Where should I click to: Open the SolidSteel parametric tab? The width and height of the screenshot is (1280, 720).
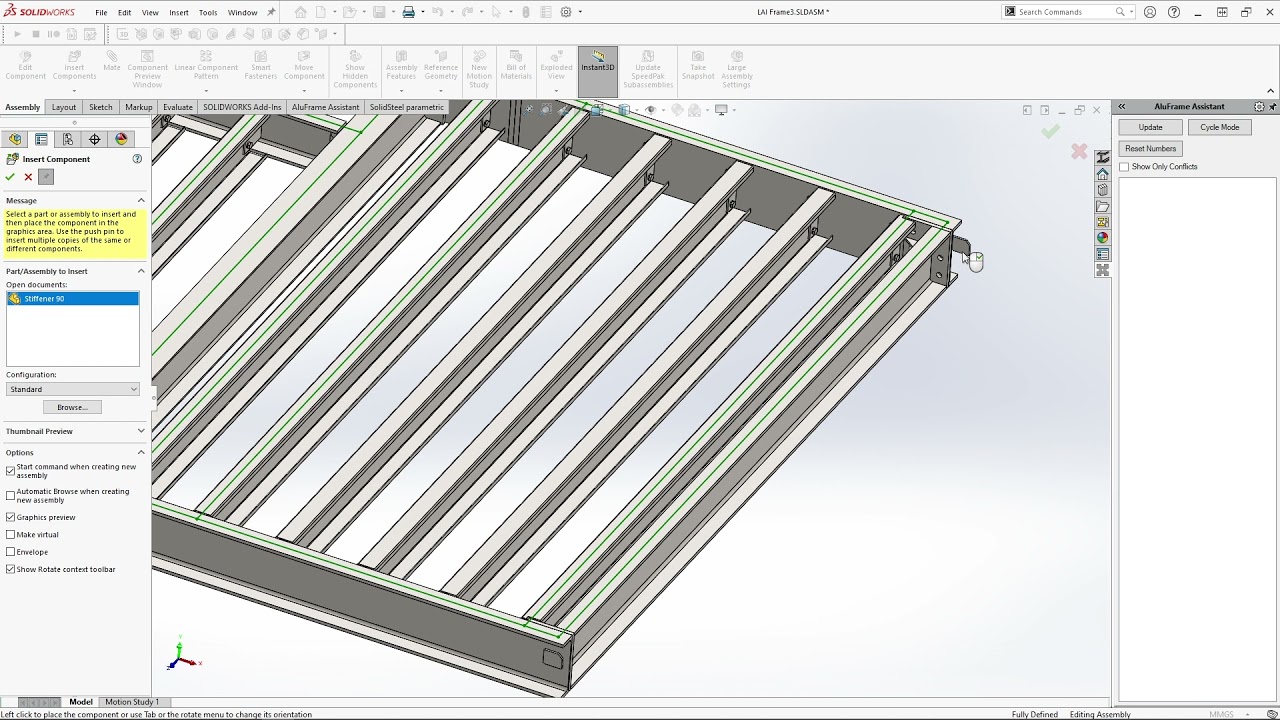point(407,107)
